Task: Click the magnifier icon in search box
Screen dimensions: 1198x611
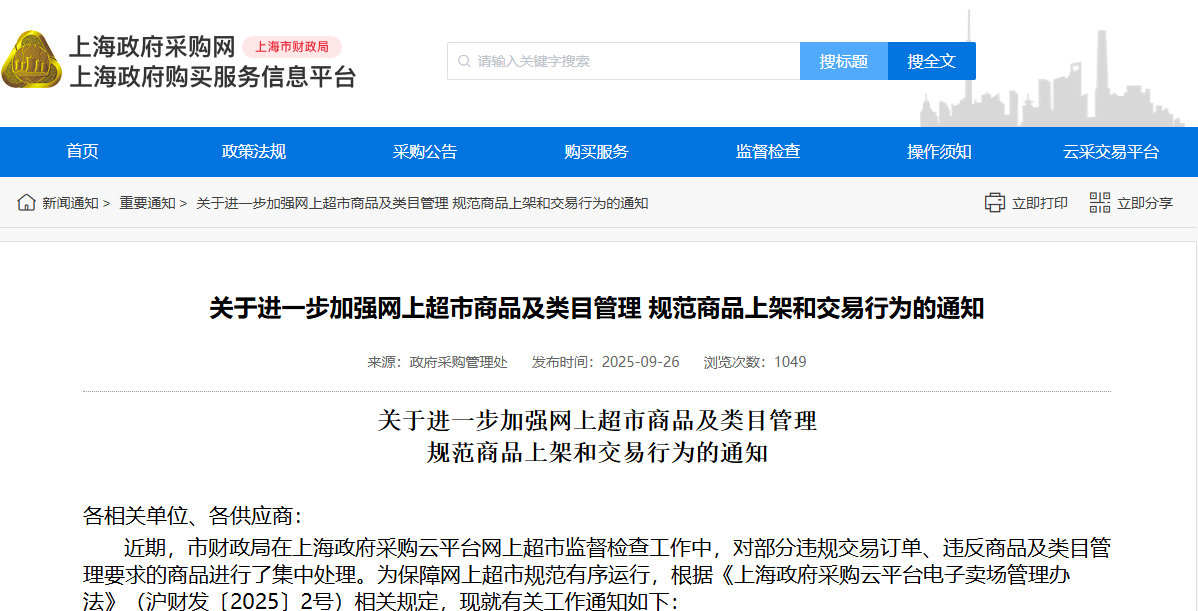Action: click(464, 61)
